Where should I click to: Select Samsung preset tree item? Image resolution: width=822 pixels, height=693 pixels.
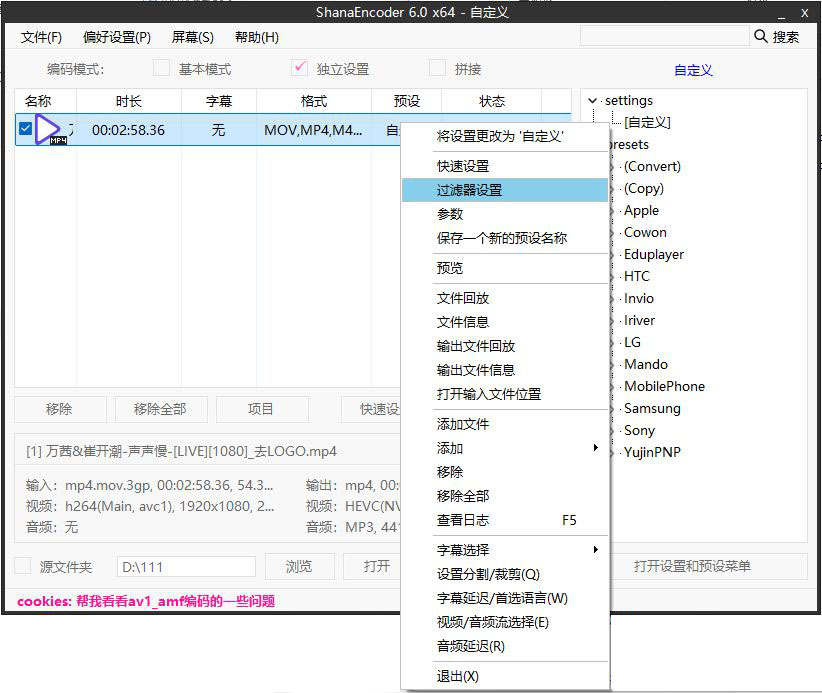tap(652, 408)
